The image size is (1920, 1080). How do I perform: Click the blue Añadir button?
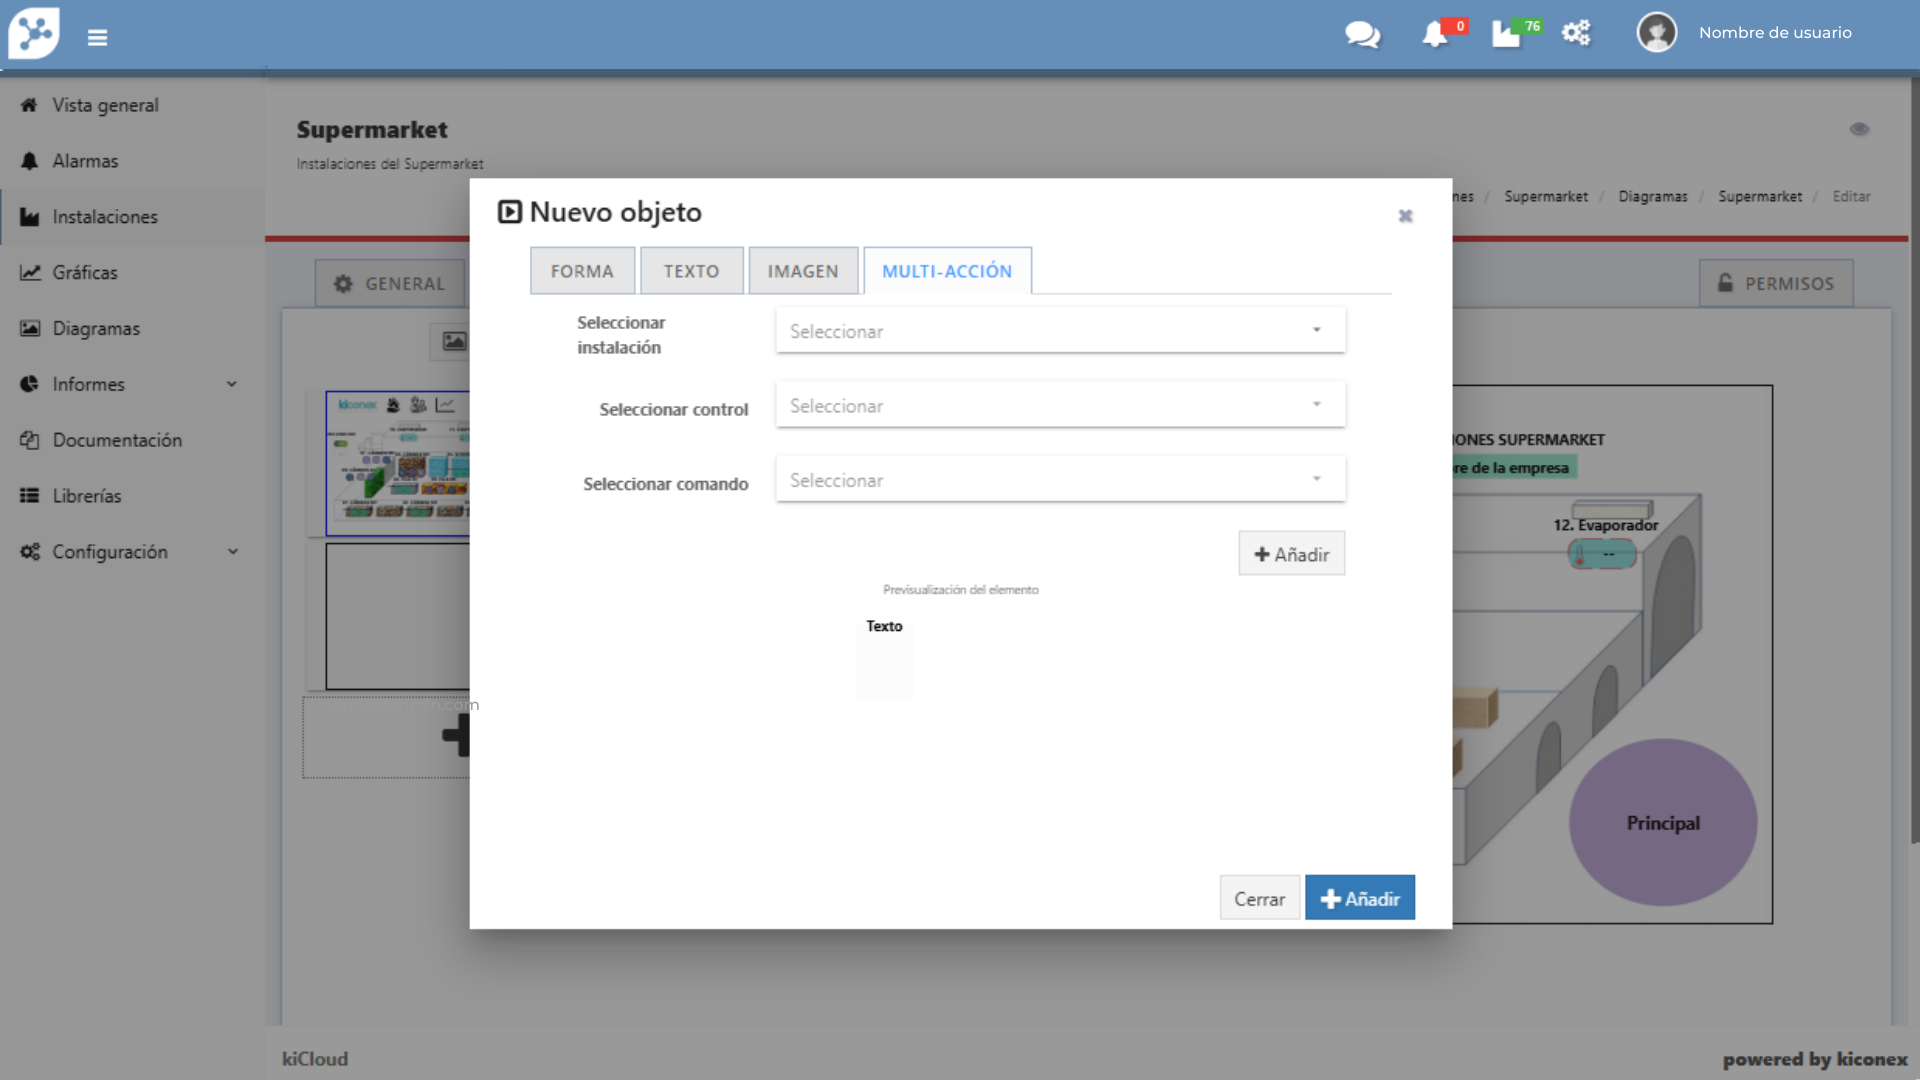pos(1359,898)
